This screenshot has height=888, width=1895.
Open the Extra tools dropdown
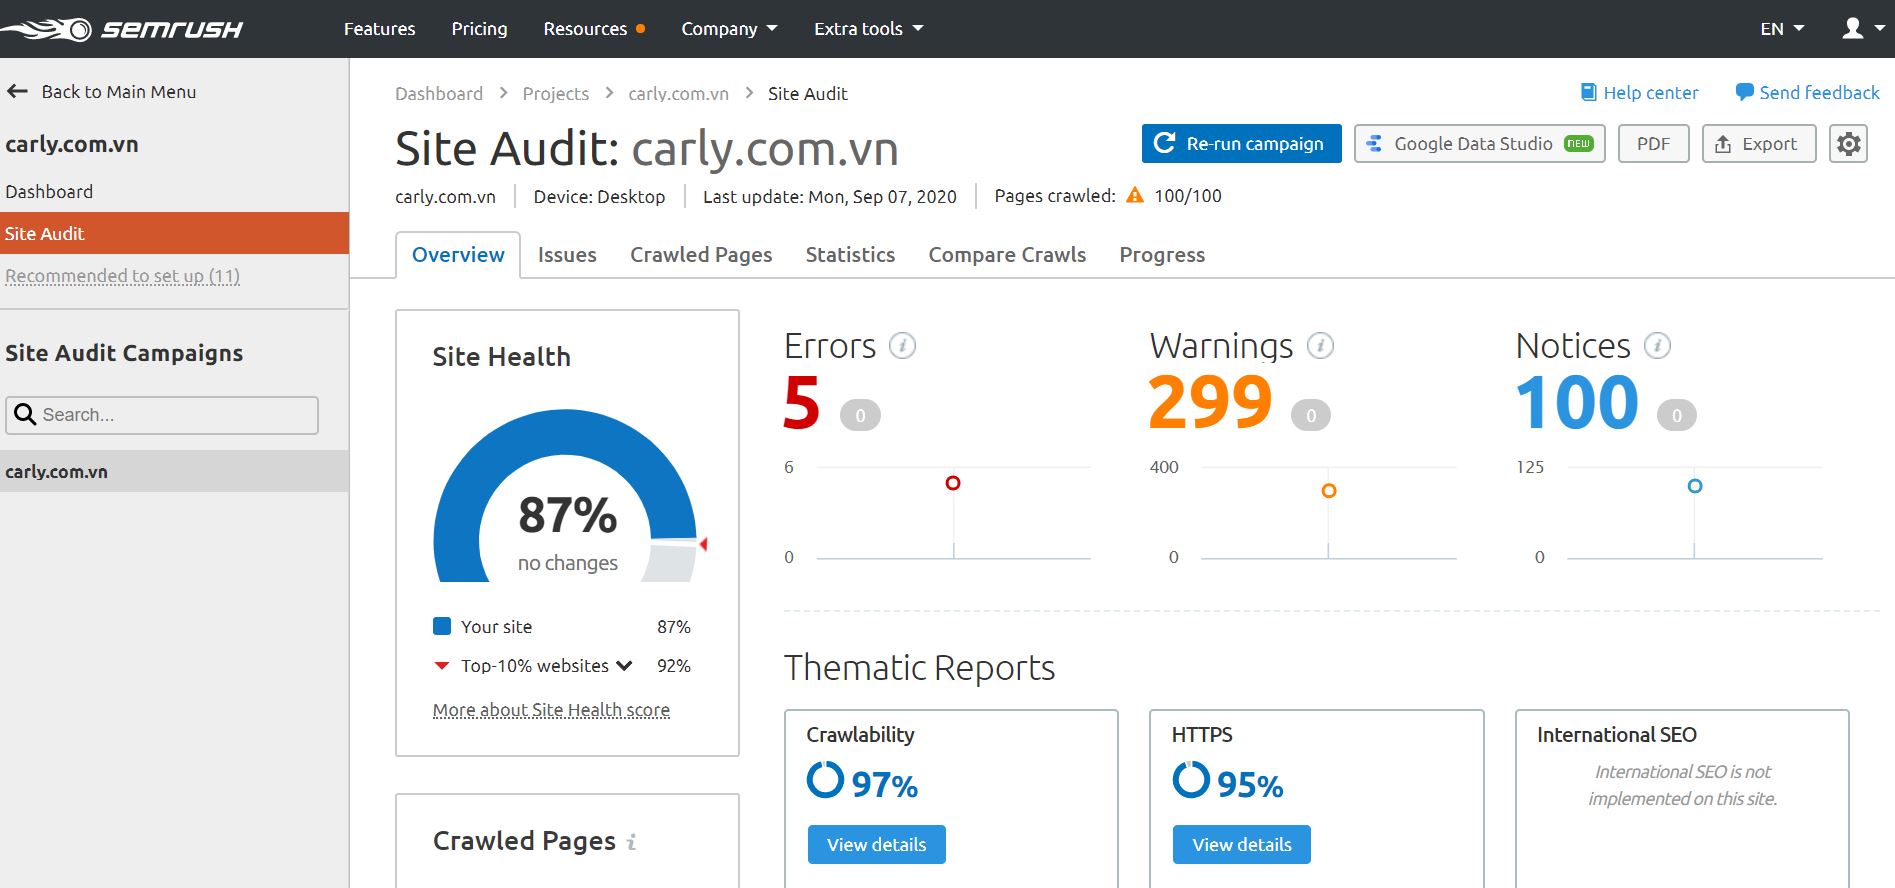tap(868, 29)
